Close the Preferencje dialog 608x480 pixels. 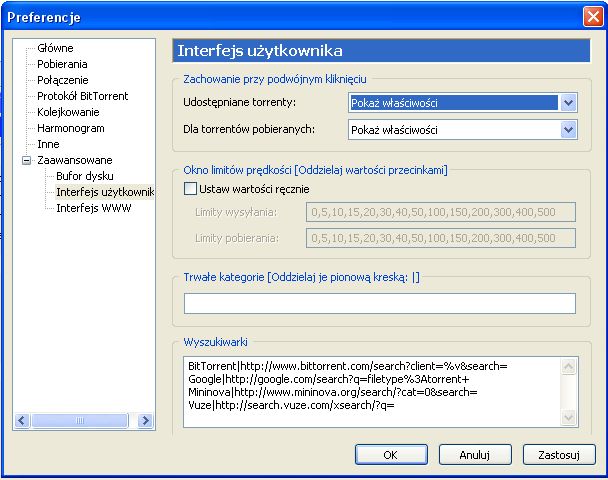click(x=593, y=17)
